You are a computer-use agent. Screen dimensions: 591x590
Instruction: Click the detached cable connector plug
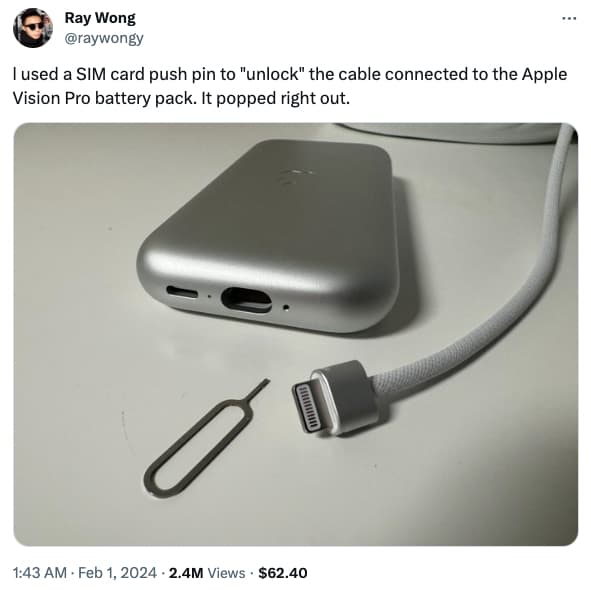tap(334, 398)
